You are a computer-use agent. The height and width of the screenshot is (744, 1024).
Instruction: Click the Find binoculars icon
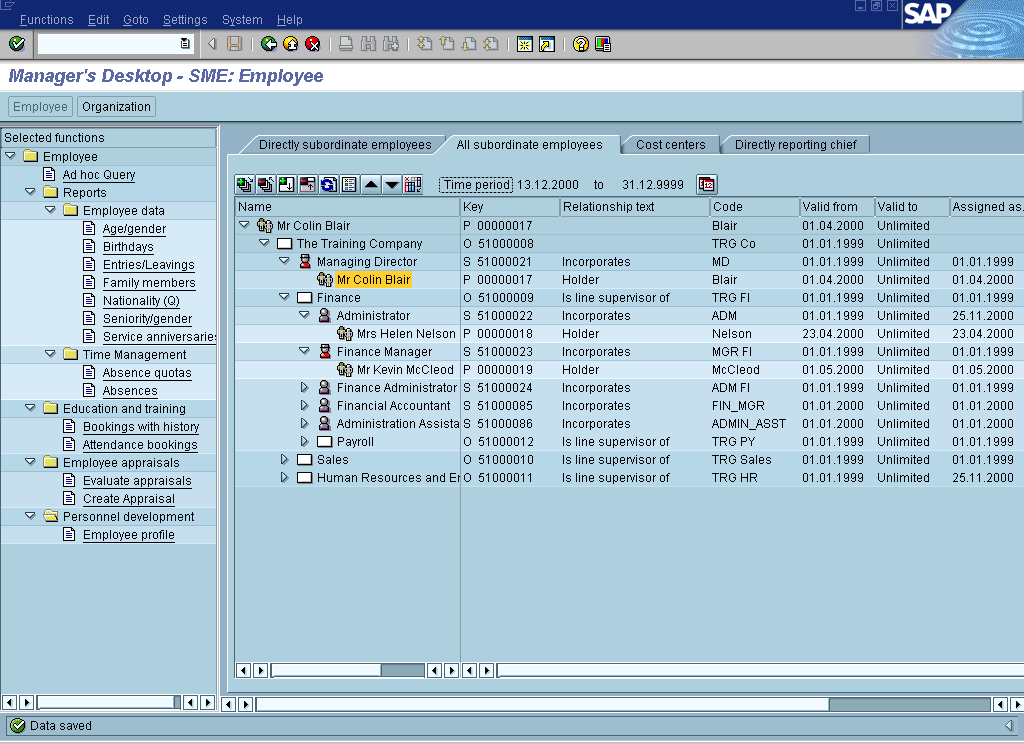[x=368, y=44]
